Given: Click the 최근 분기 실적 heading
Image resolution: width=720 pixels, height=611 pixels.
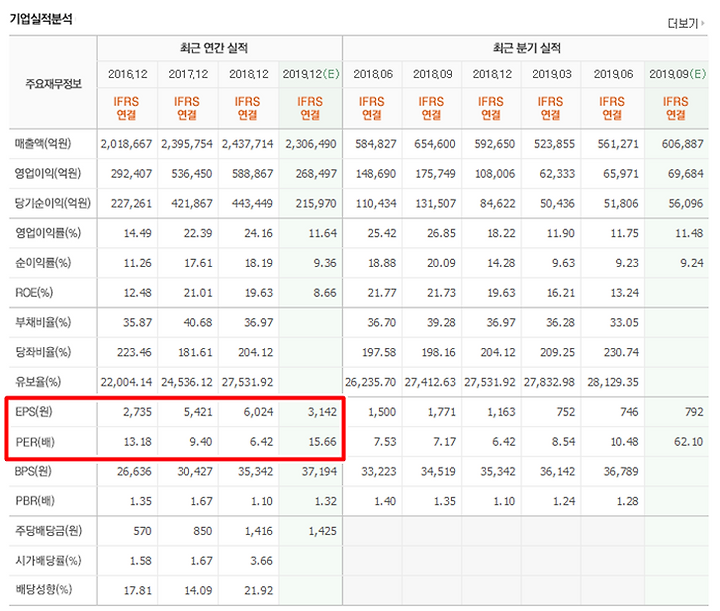Looking at the screenshot, I should [527, 48].
